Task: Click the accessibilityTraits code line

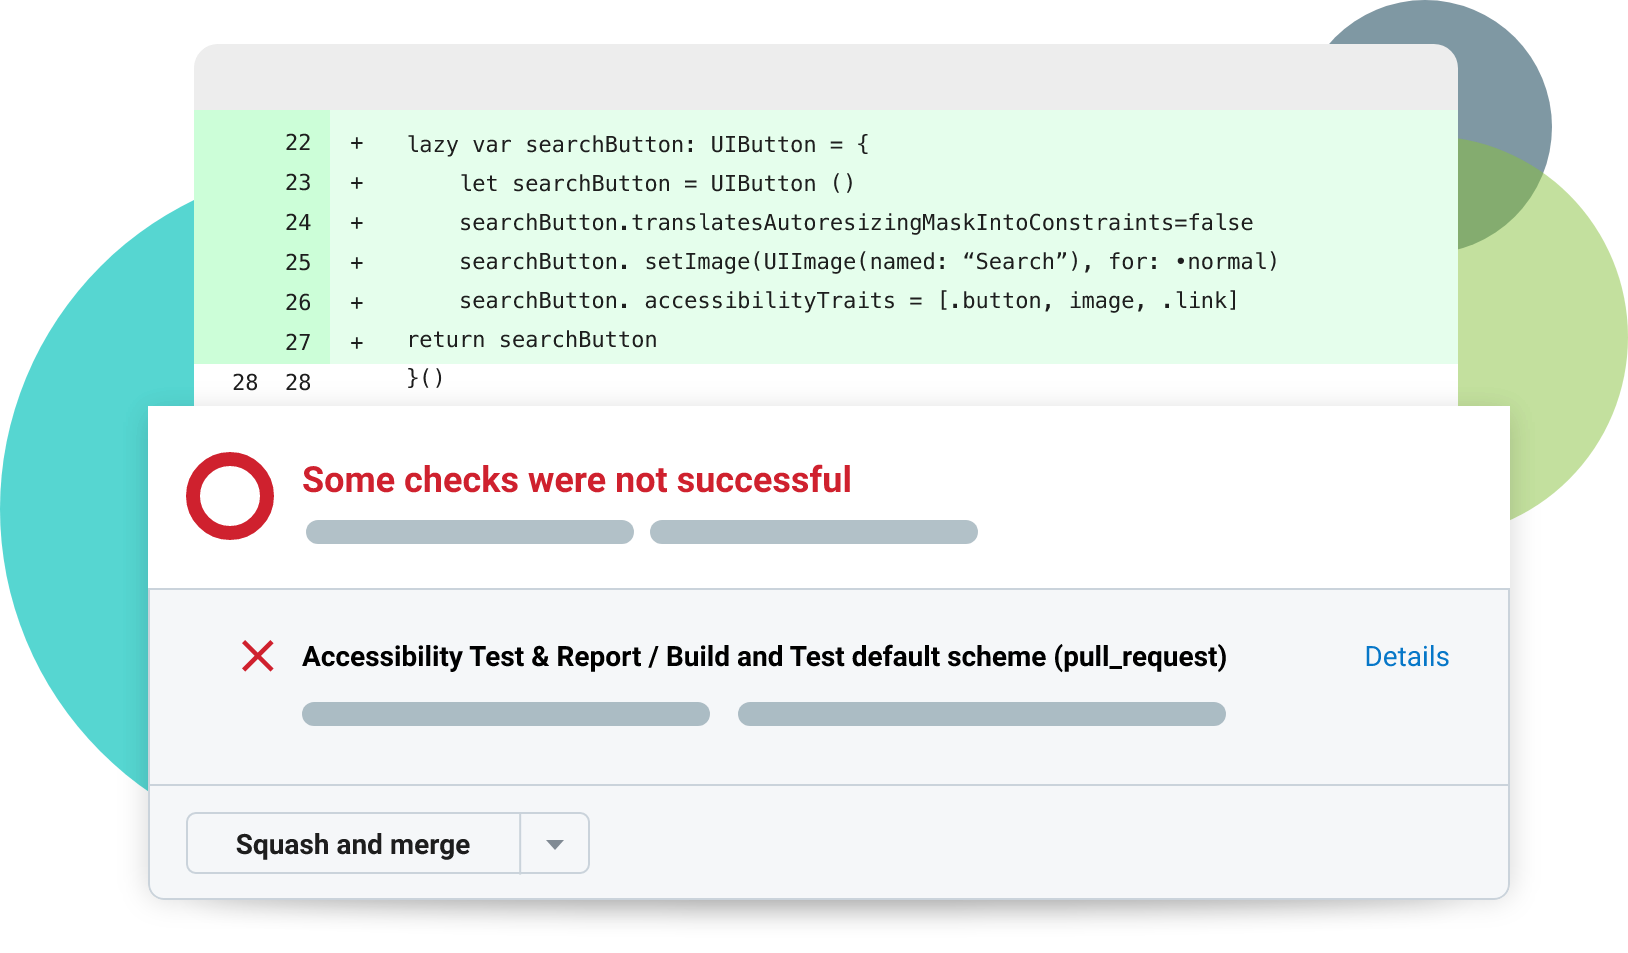Action: coord(848,301)
